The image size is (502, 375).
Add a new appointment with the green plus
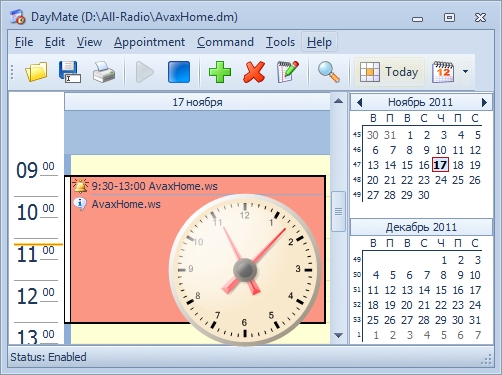220,72
